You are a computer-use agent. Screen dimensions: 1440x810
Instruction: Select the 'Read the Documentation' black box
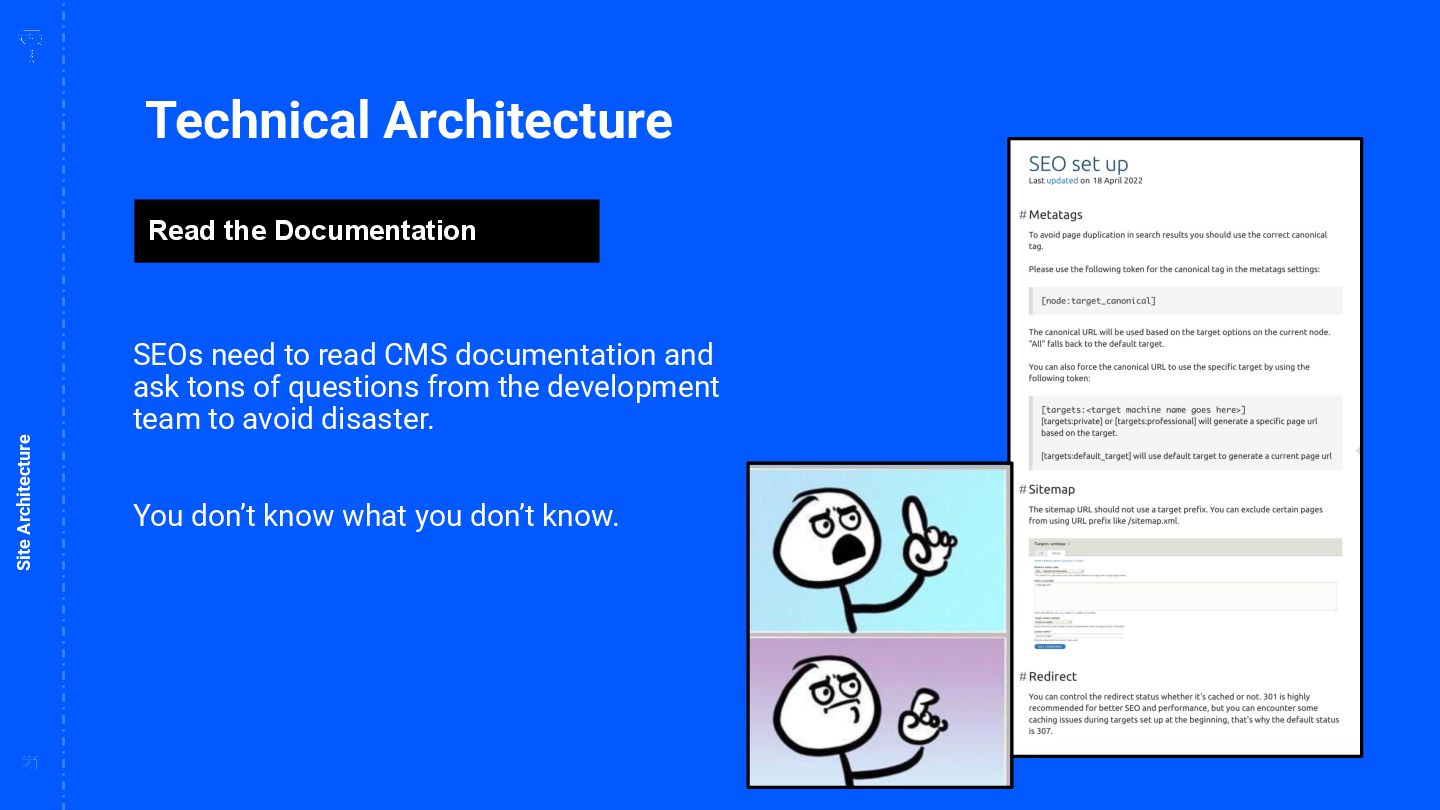(367, 231)
